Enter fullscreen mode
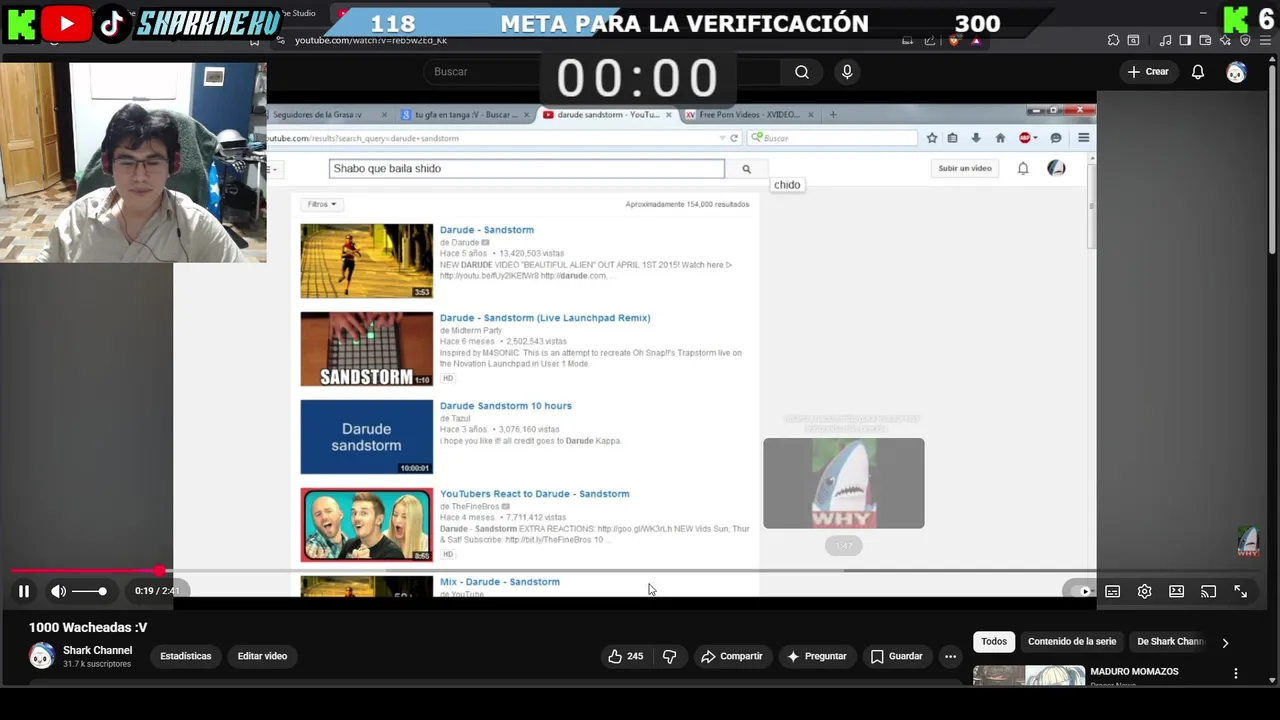 pyautogui.click(x=1240, y=591)
